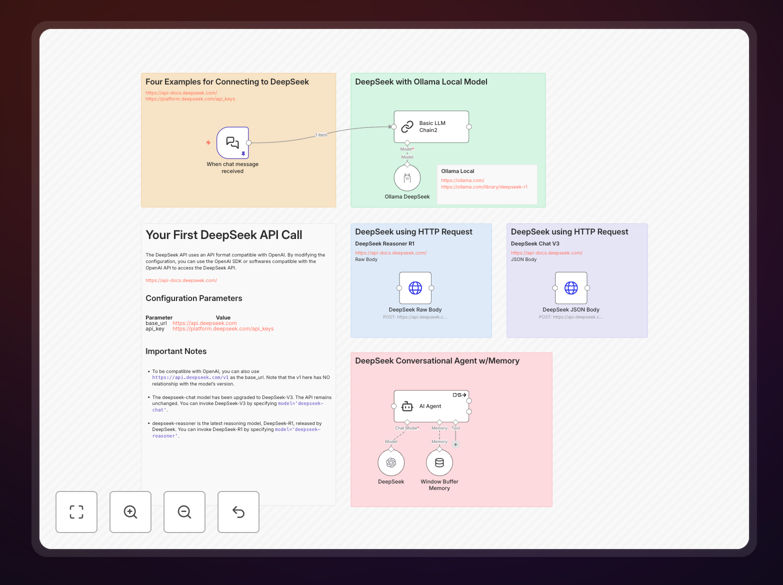Select the Ollama DeepSeek model node
This screenshot has width=783, height=585.
pos(407,178)
